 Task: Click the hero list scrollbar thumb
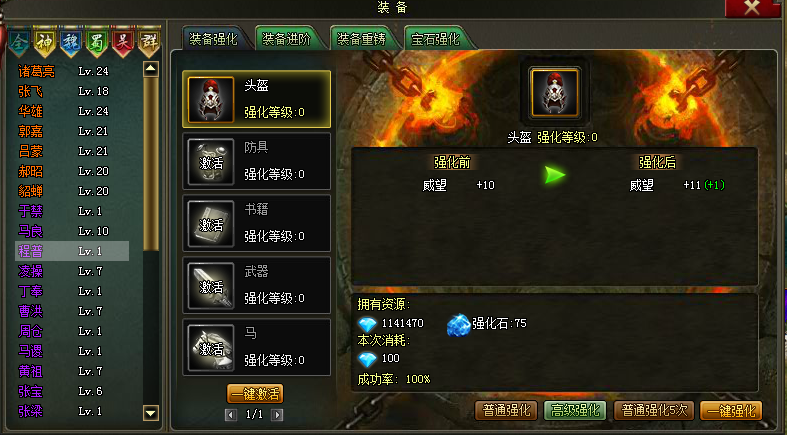pyautogui.click(x=151, y=163)
